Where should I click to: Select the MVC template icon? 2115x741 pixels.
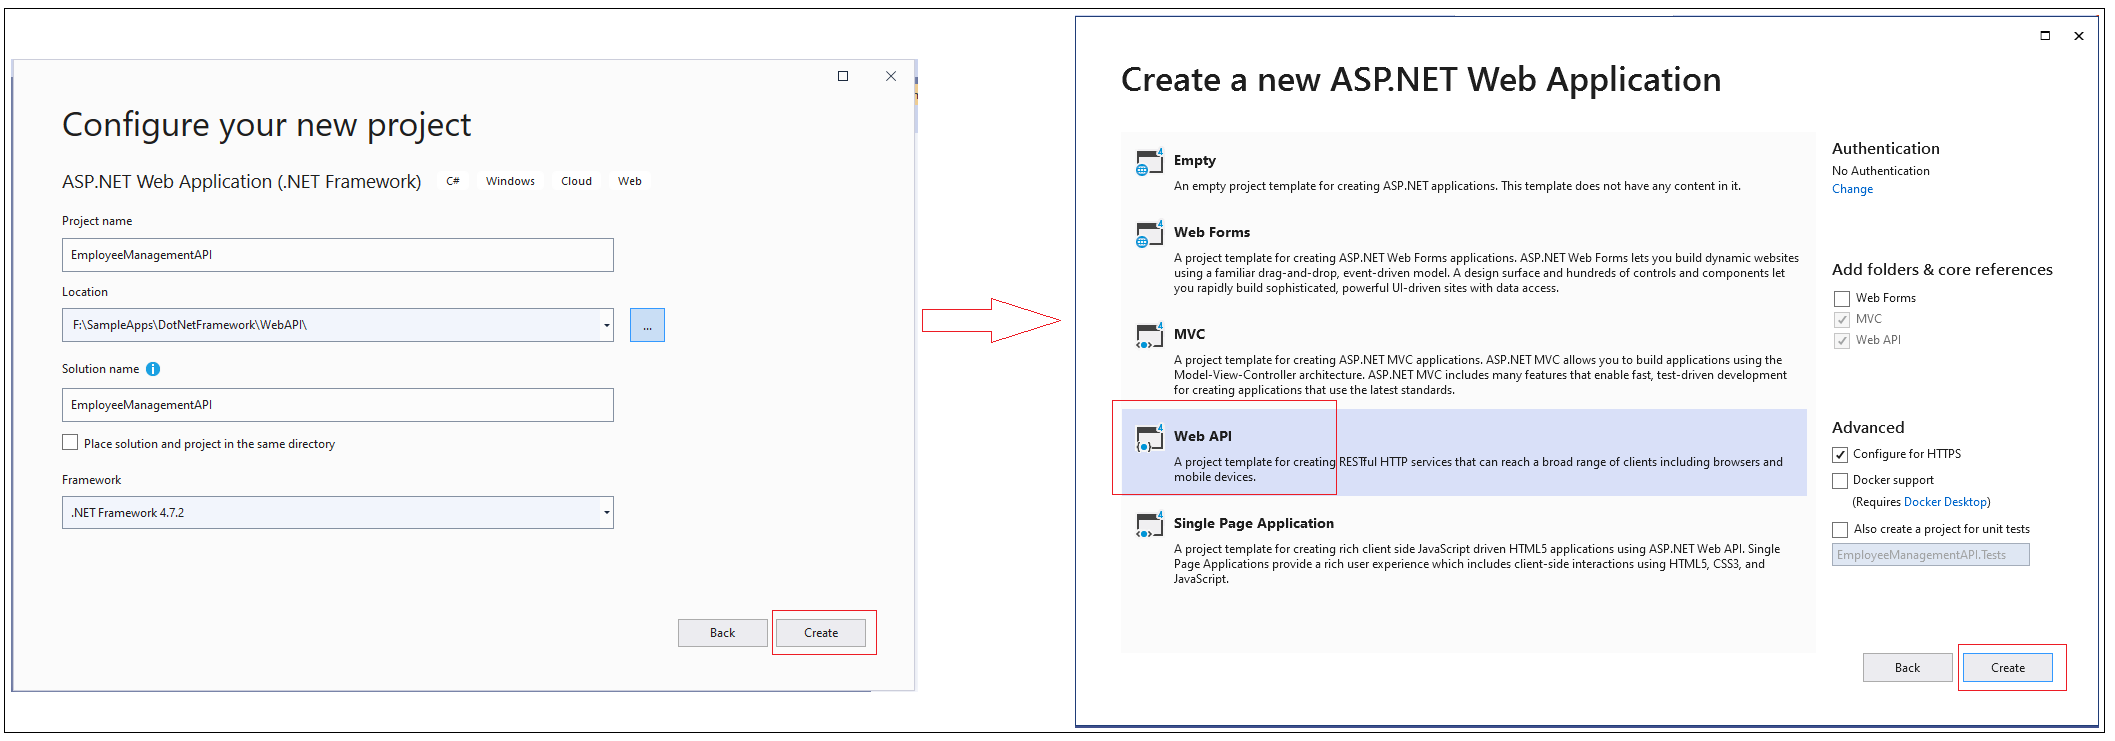tap(1149, 335)
